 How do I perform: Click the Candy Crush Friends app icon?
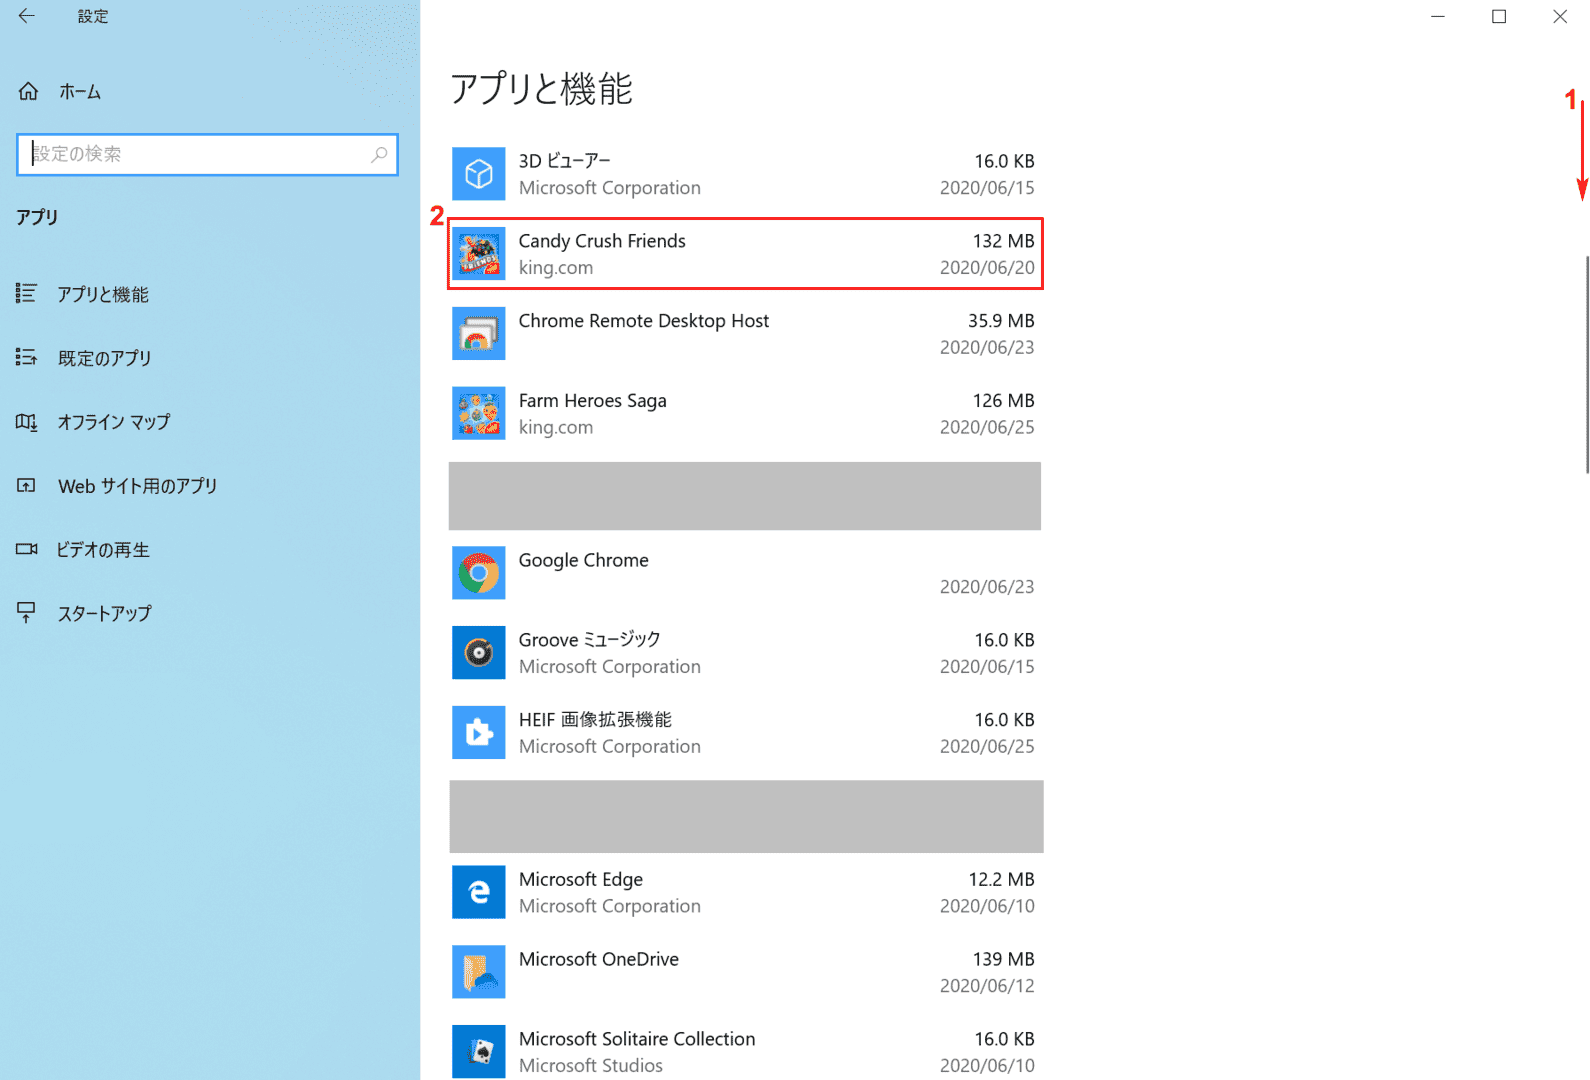click(x=478, y=254)
